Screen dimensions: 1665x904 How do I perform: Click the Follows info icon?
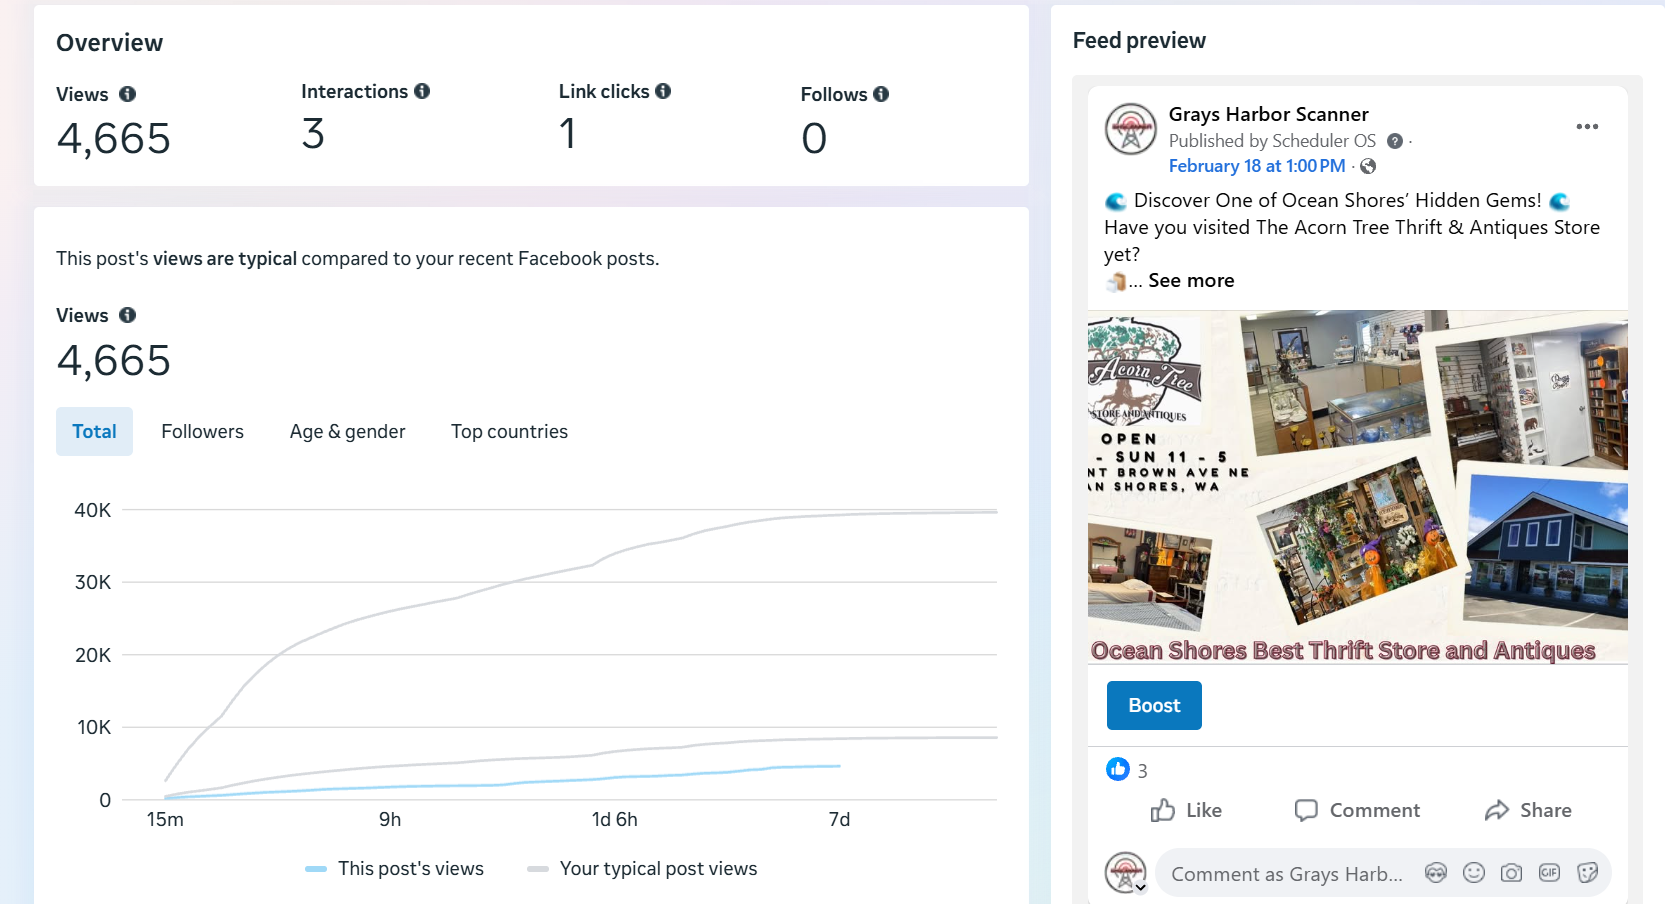click(x=881, y=94)
